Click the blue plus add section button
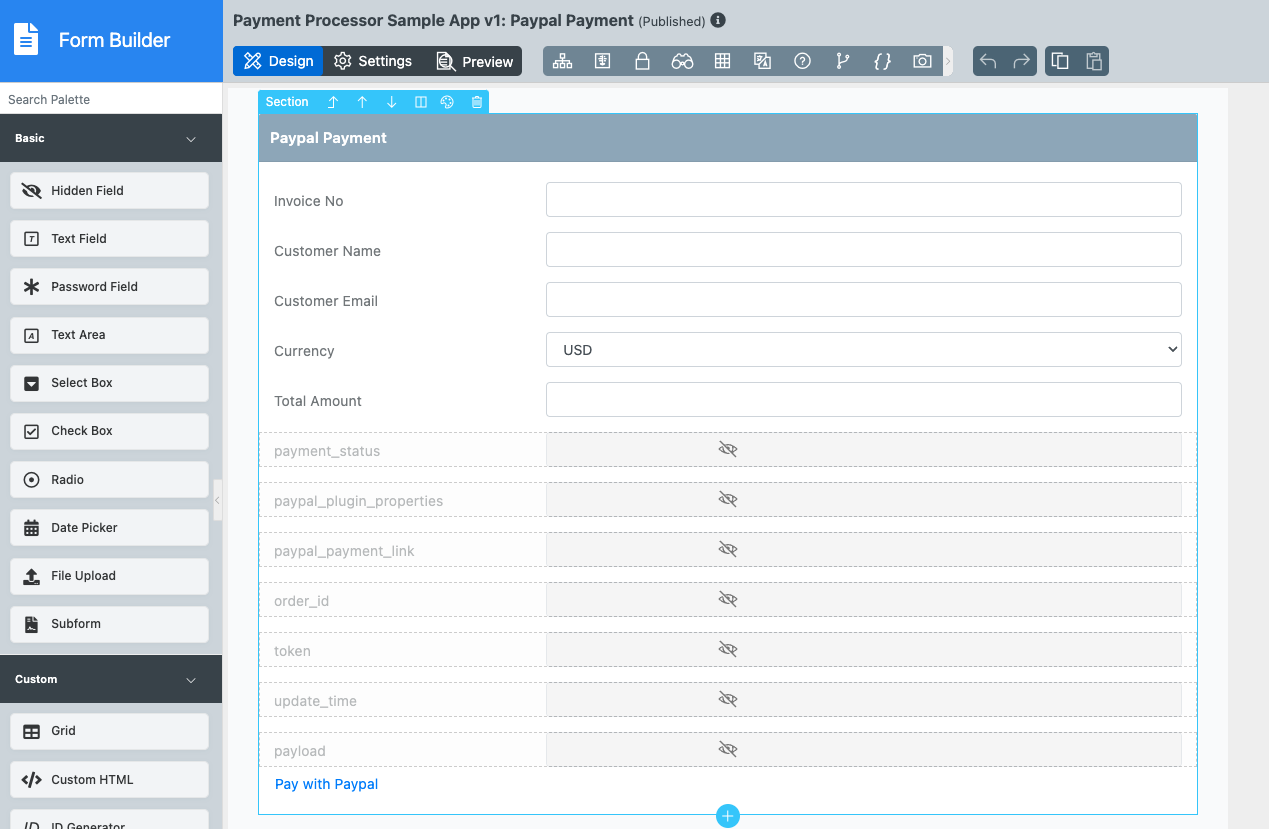 728,816
